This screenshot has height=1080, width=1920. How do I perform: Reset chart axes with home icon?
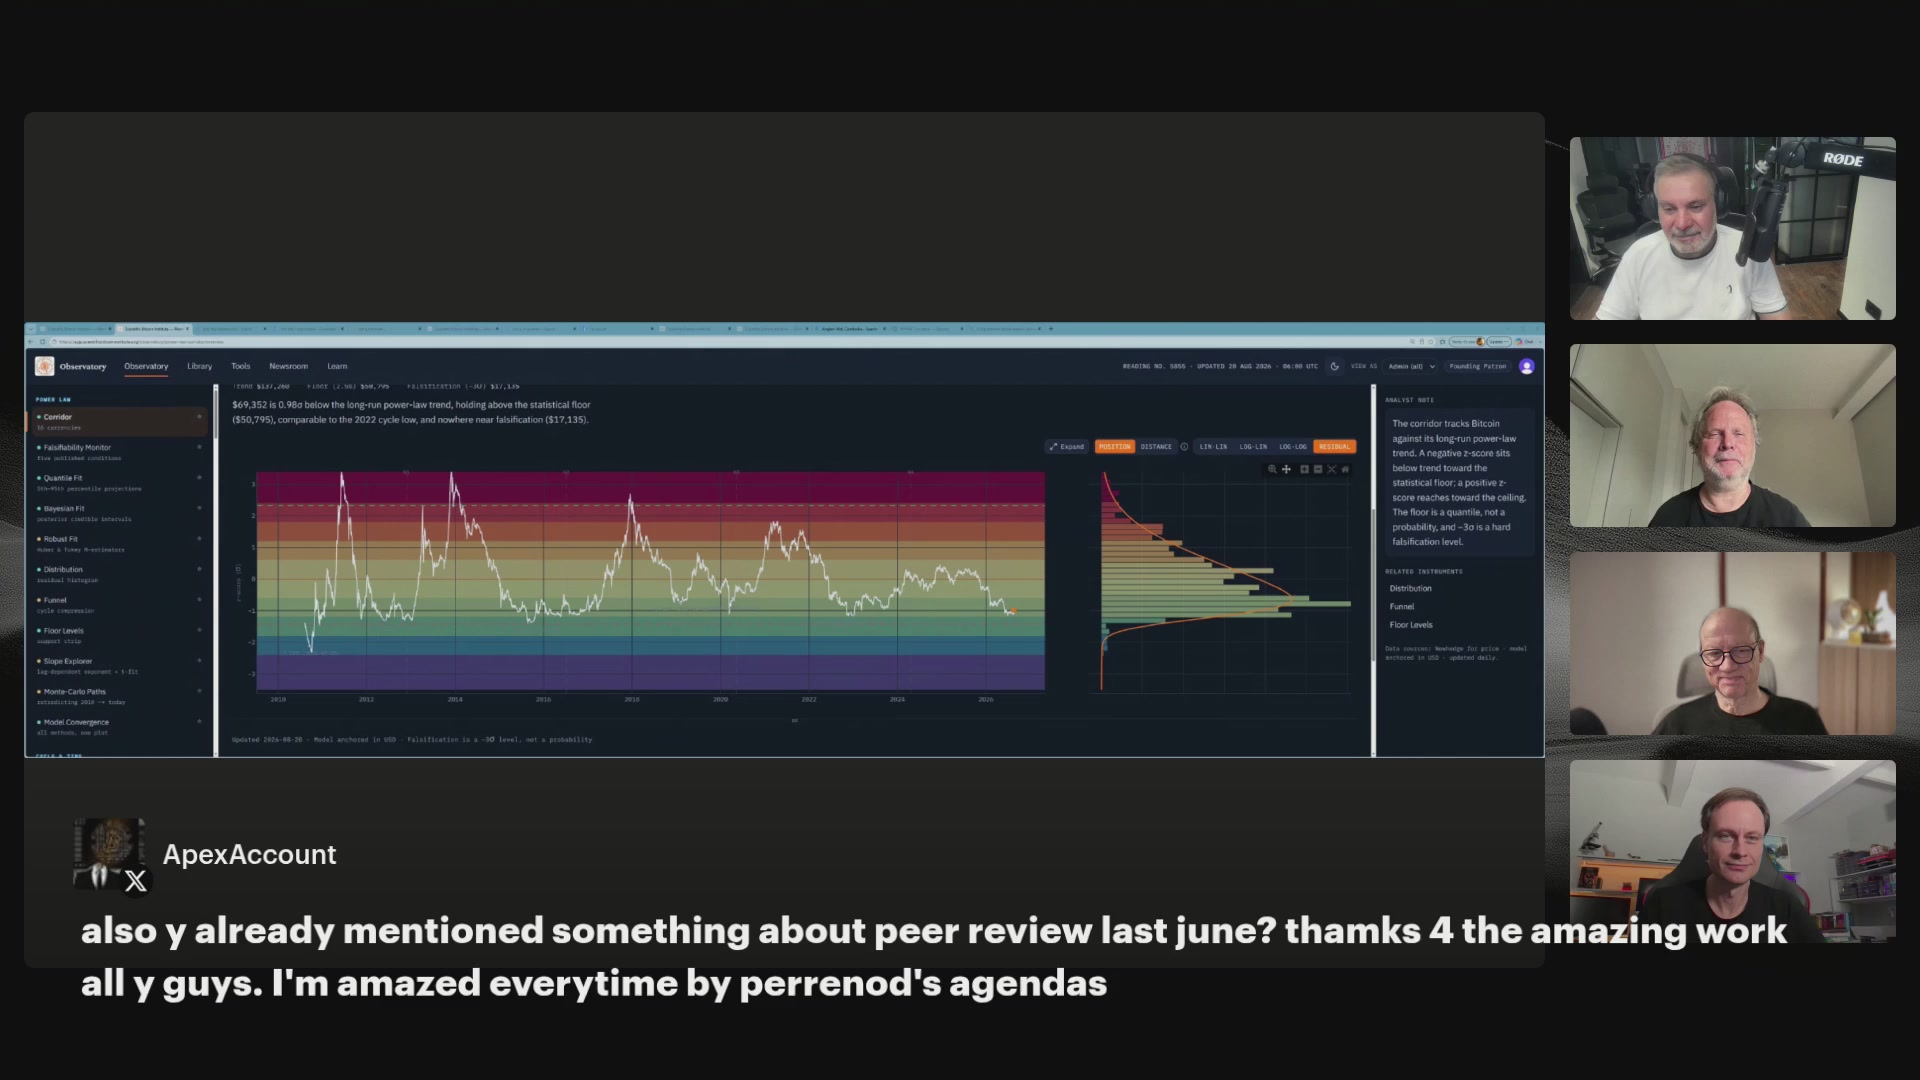[1345, 469]
